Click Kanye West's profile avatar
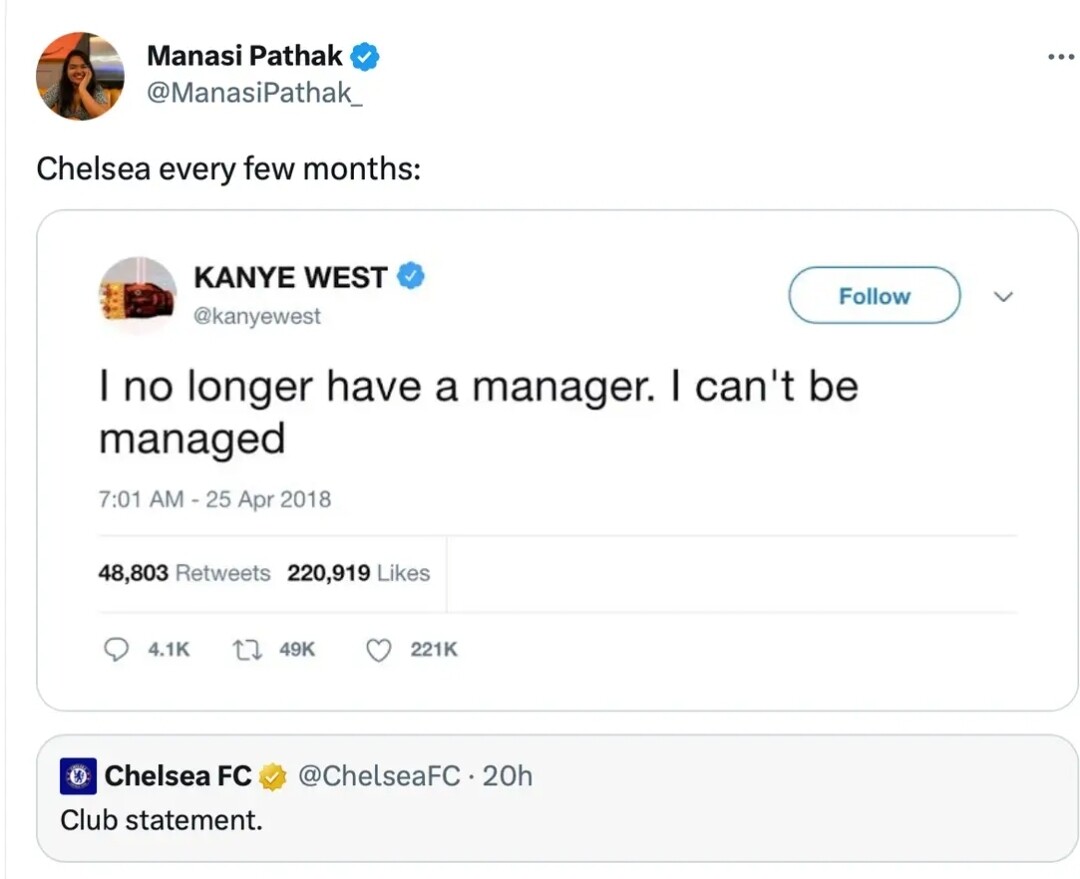 point(138,295)
